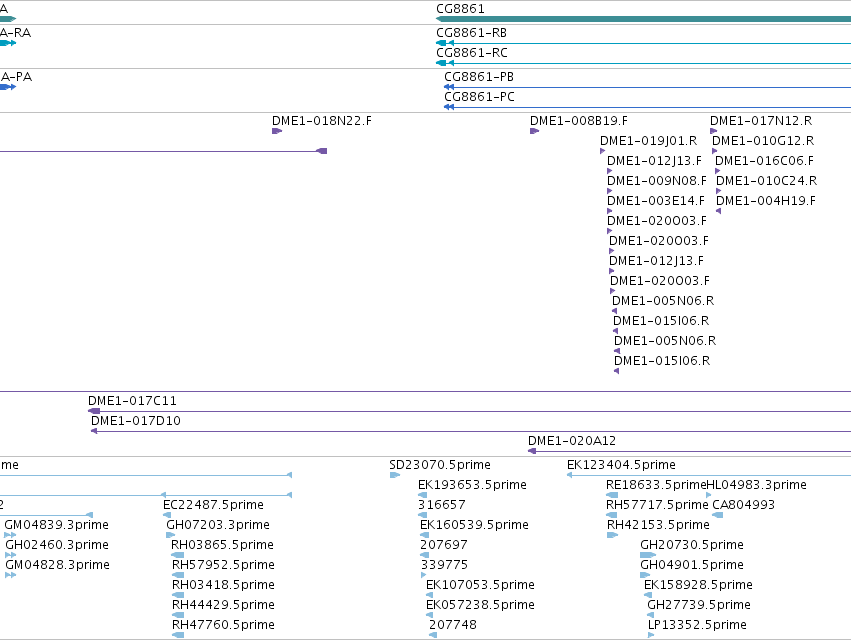Select the DME1-017N12.R label

pyautogui.click(x=761, y=121)
